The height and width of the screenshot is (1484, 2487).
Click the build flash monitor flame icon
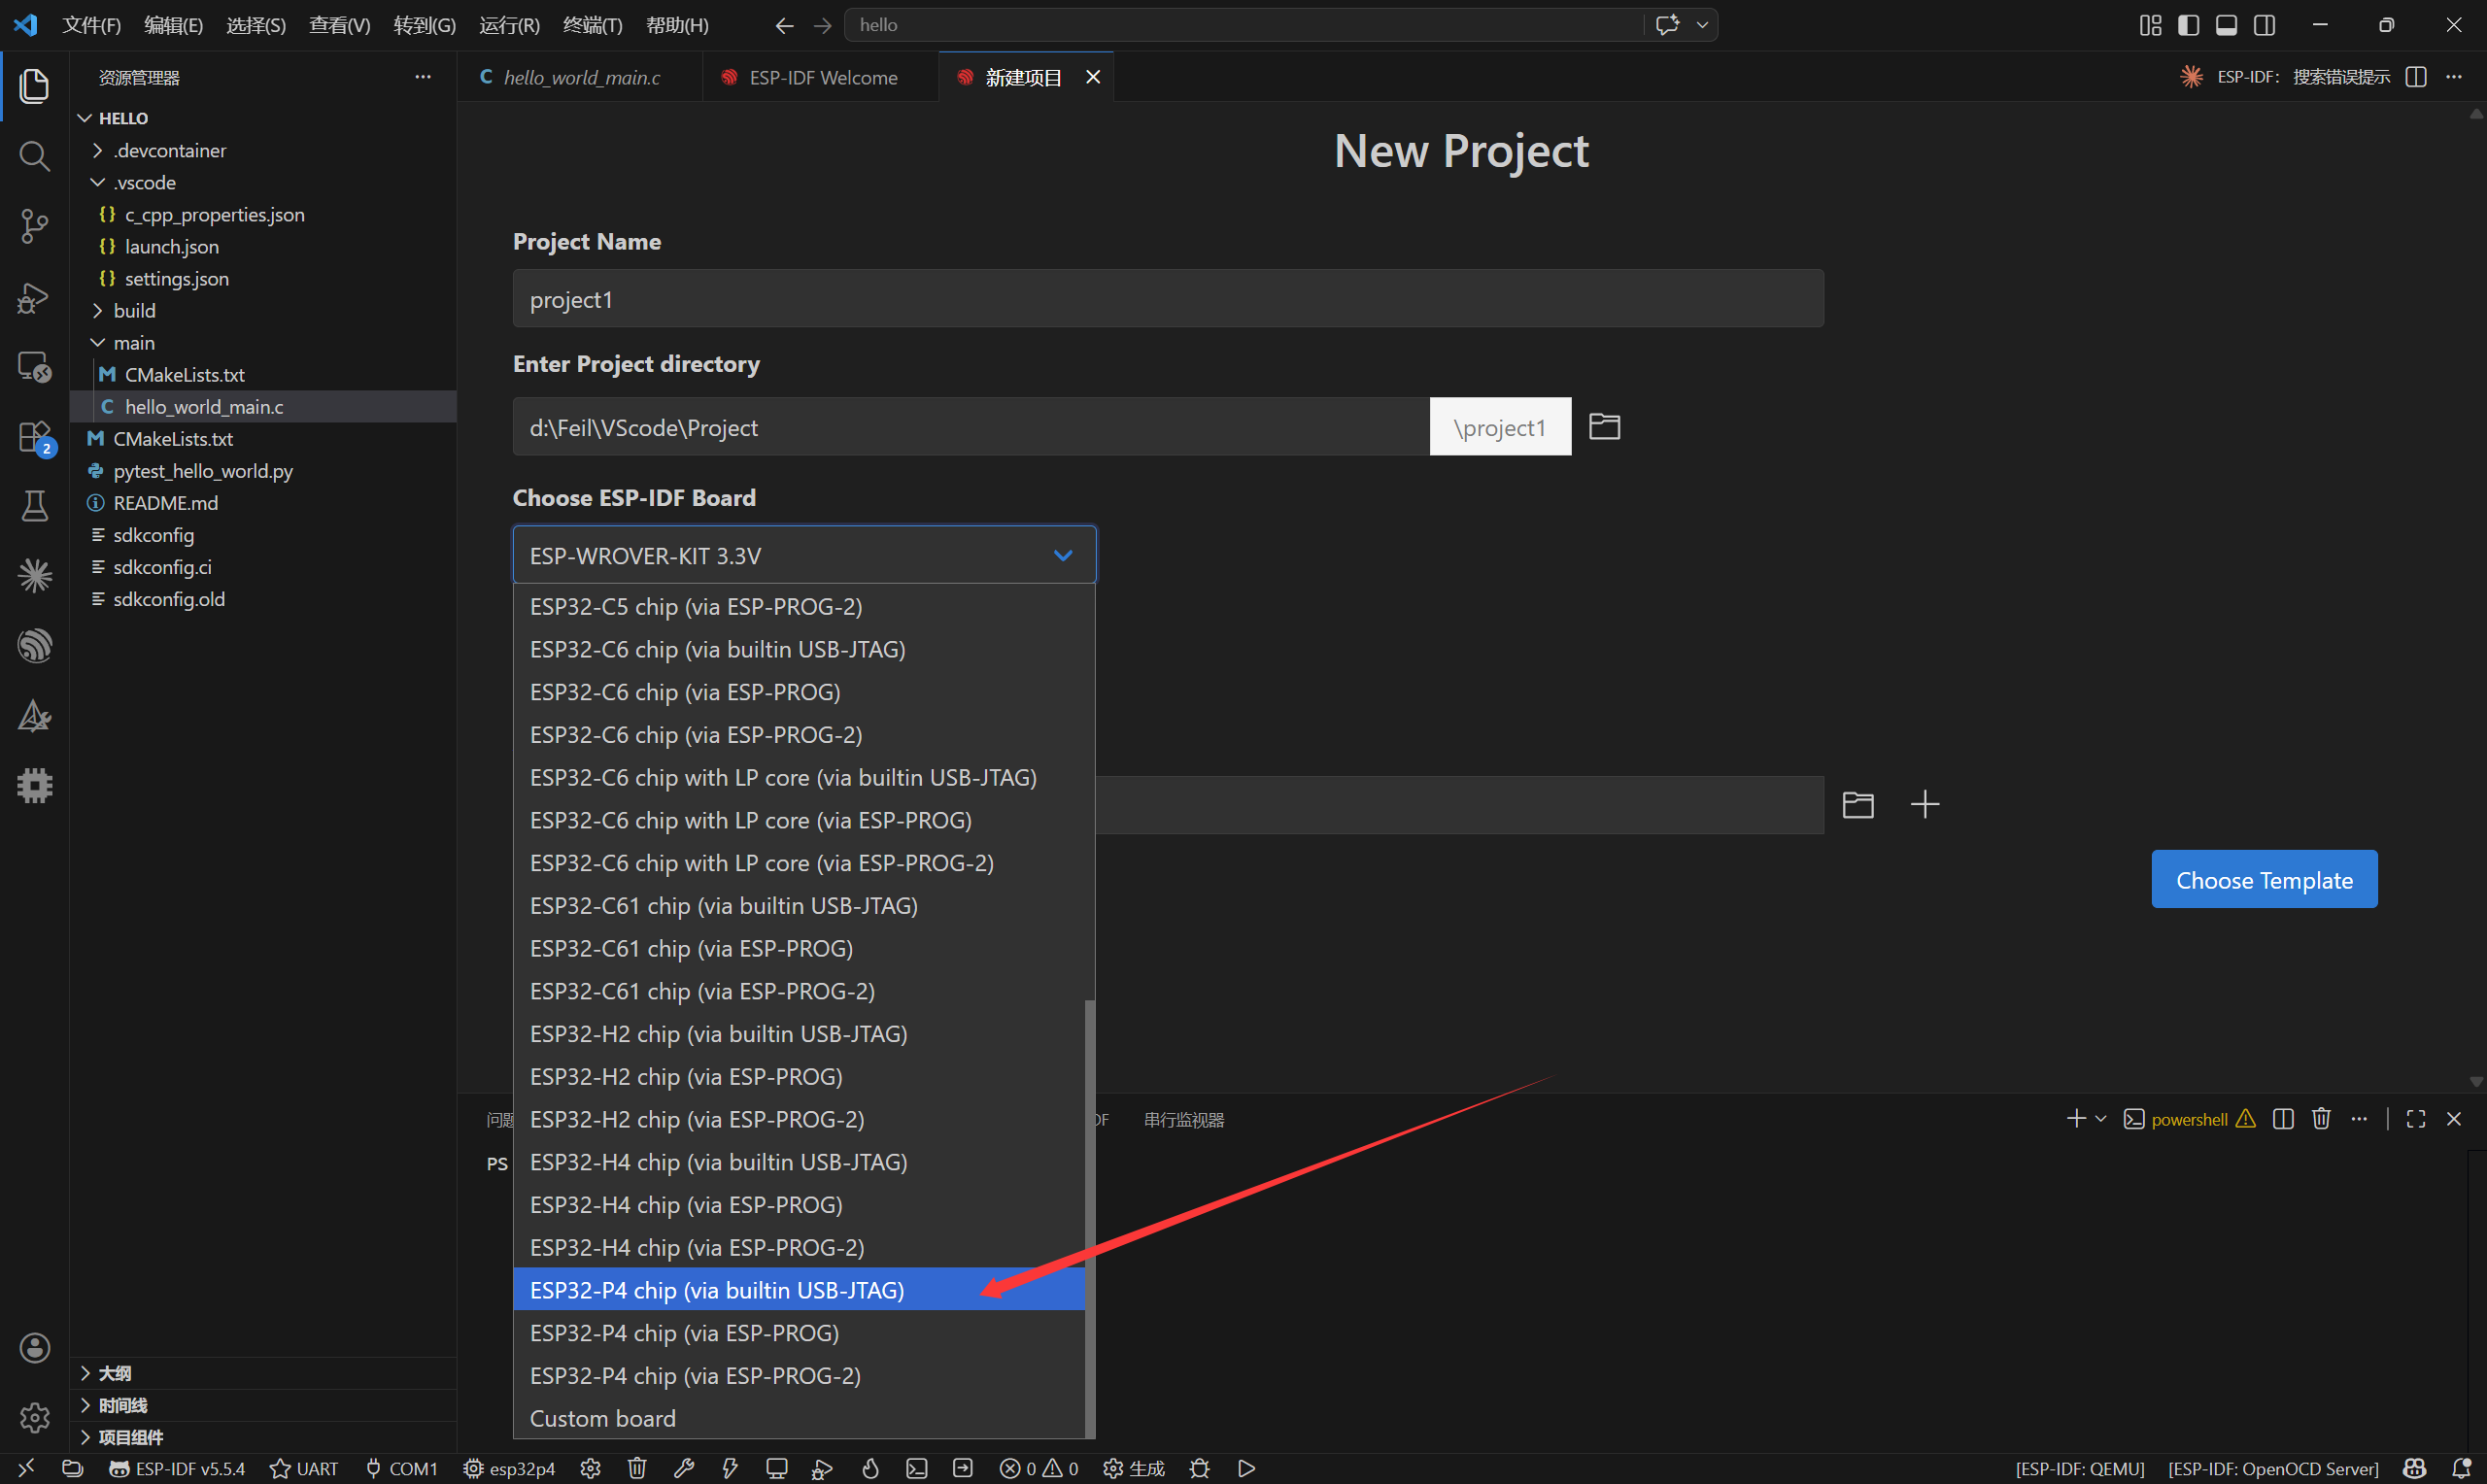pos(870,1468)
